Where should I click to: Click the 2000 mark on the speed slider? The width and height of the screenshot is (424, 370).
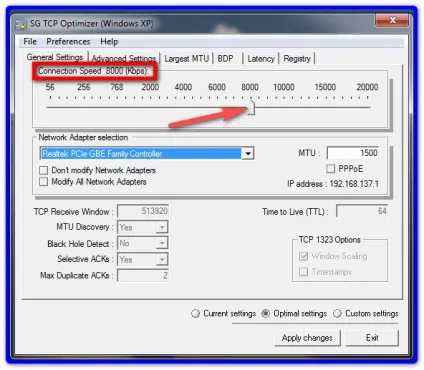pyautogui.click(x=150, y=87)
